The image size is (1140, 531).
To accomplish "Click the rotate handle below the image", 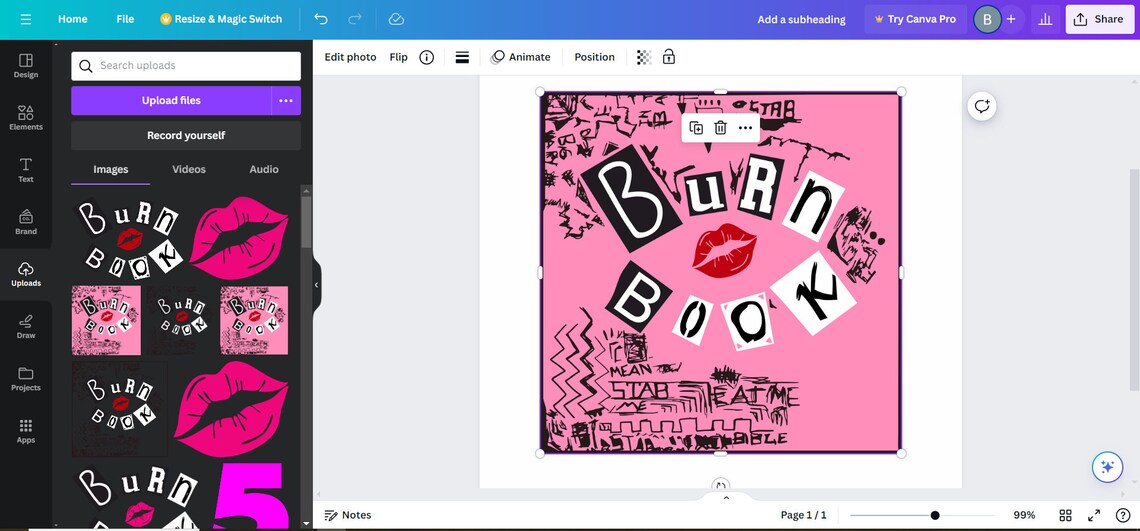I will pos(720,485).
